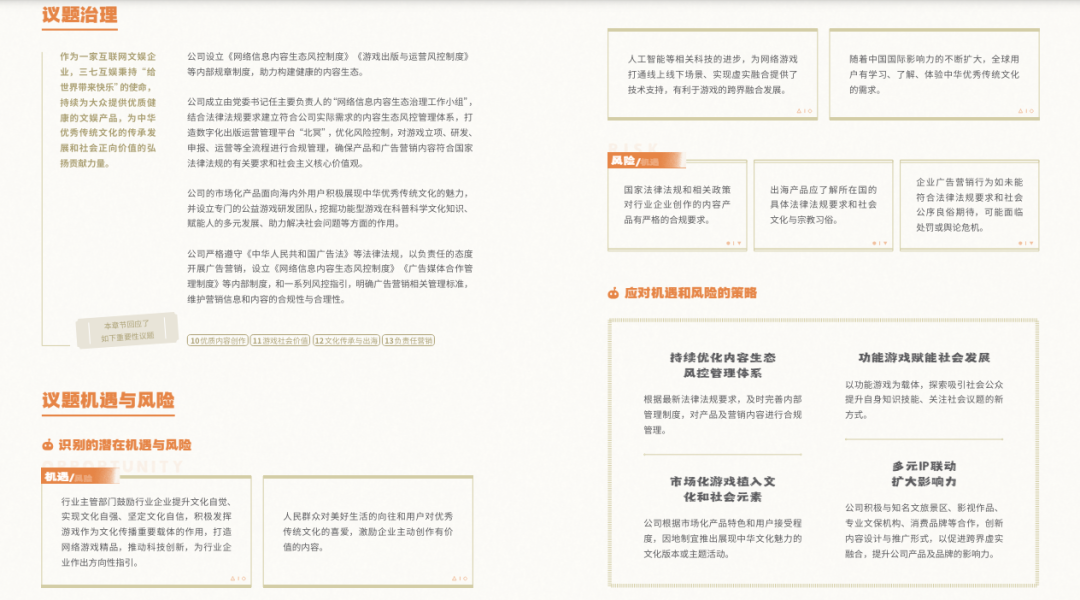Click corner marks in the 人工智能等相关科技 card

click(x=804, y=111)
